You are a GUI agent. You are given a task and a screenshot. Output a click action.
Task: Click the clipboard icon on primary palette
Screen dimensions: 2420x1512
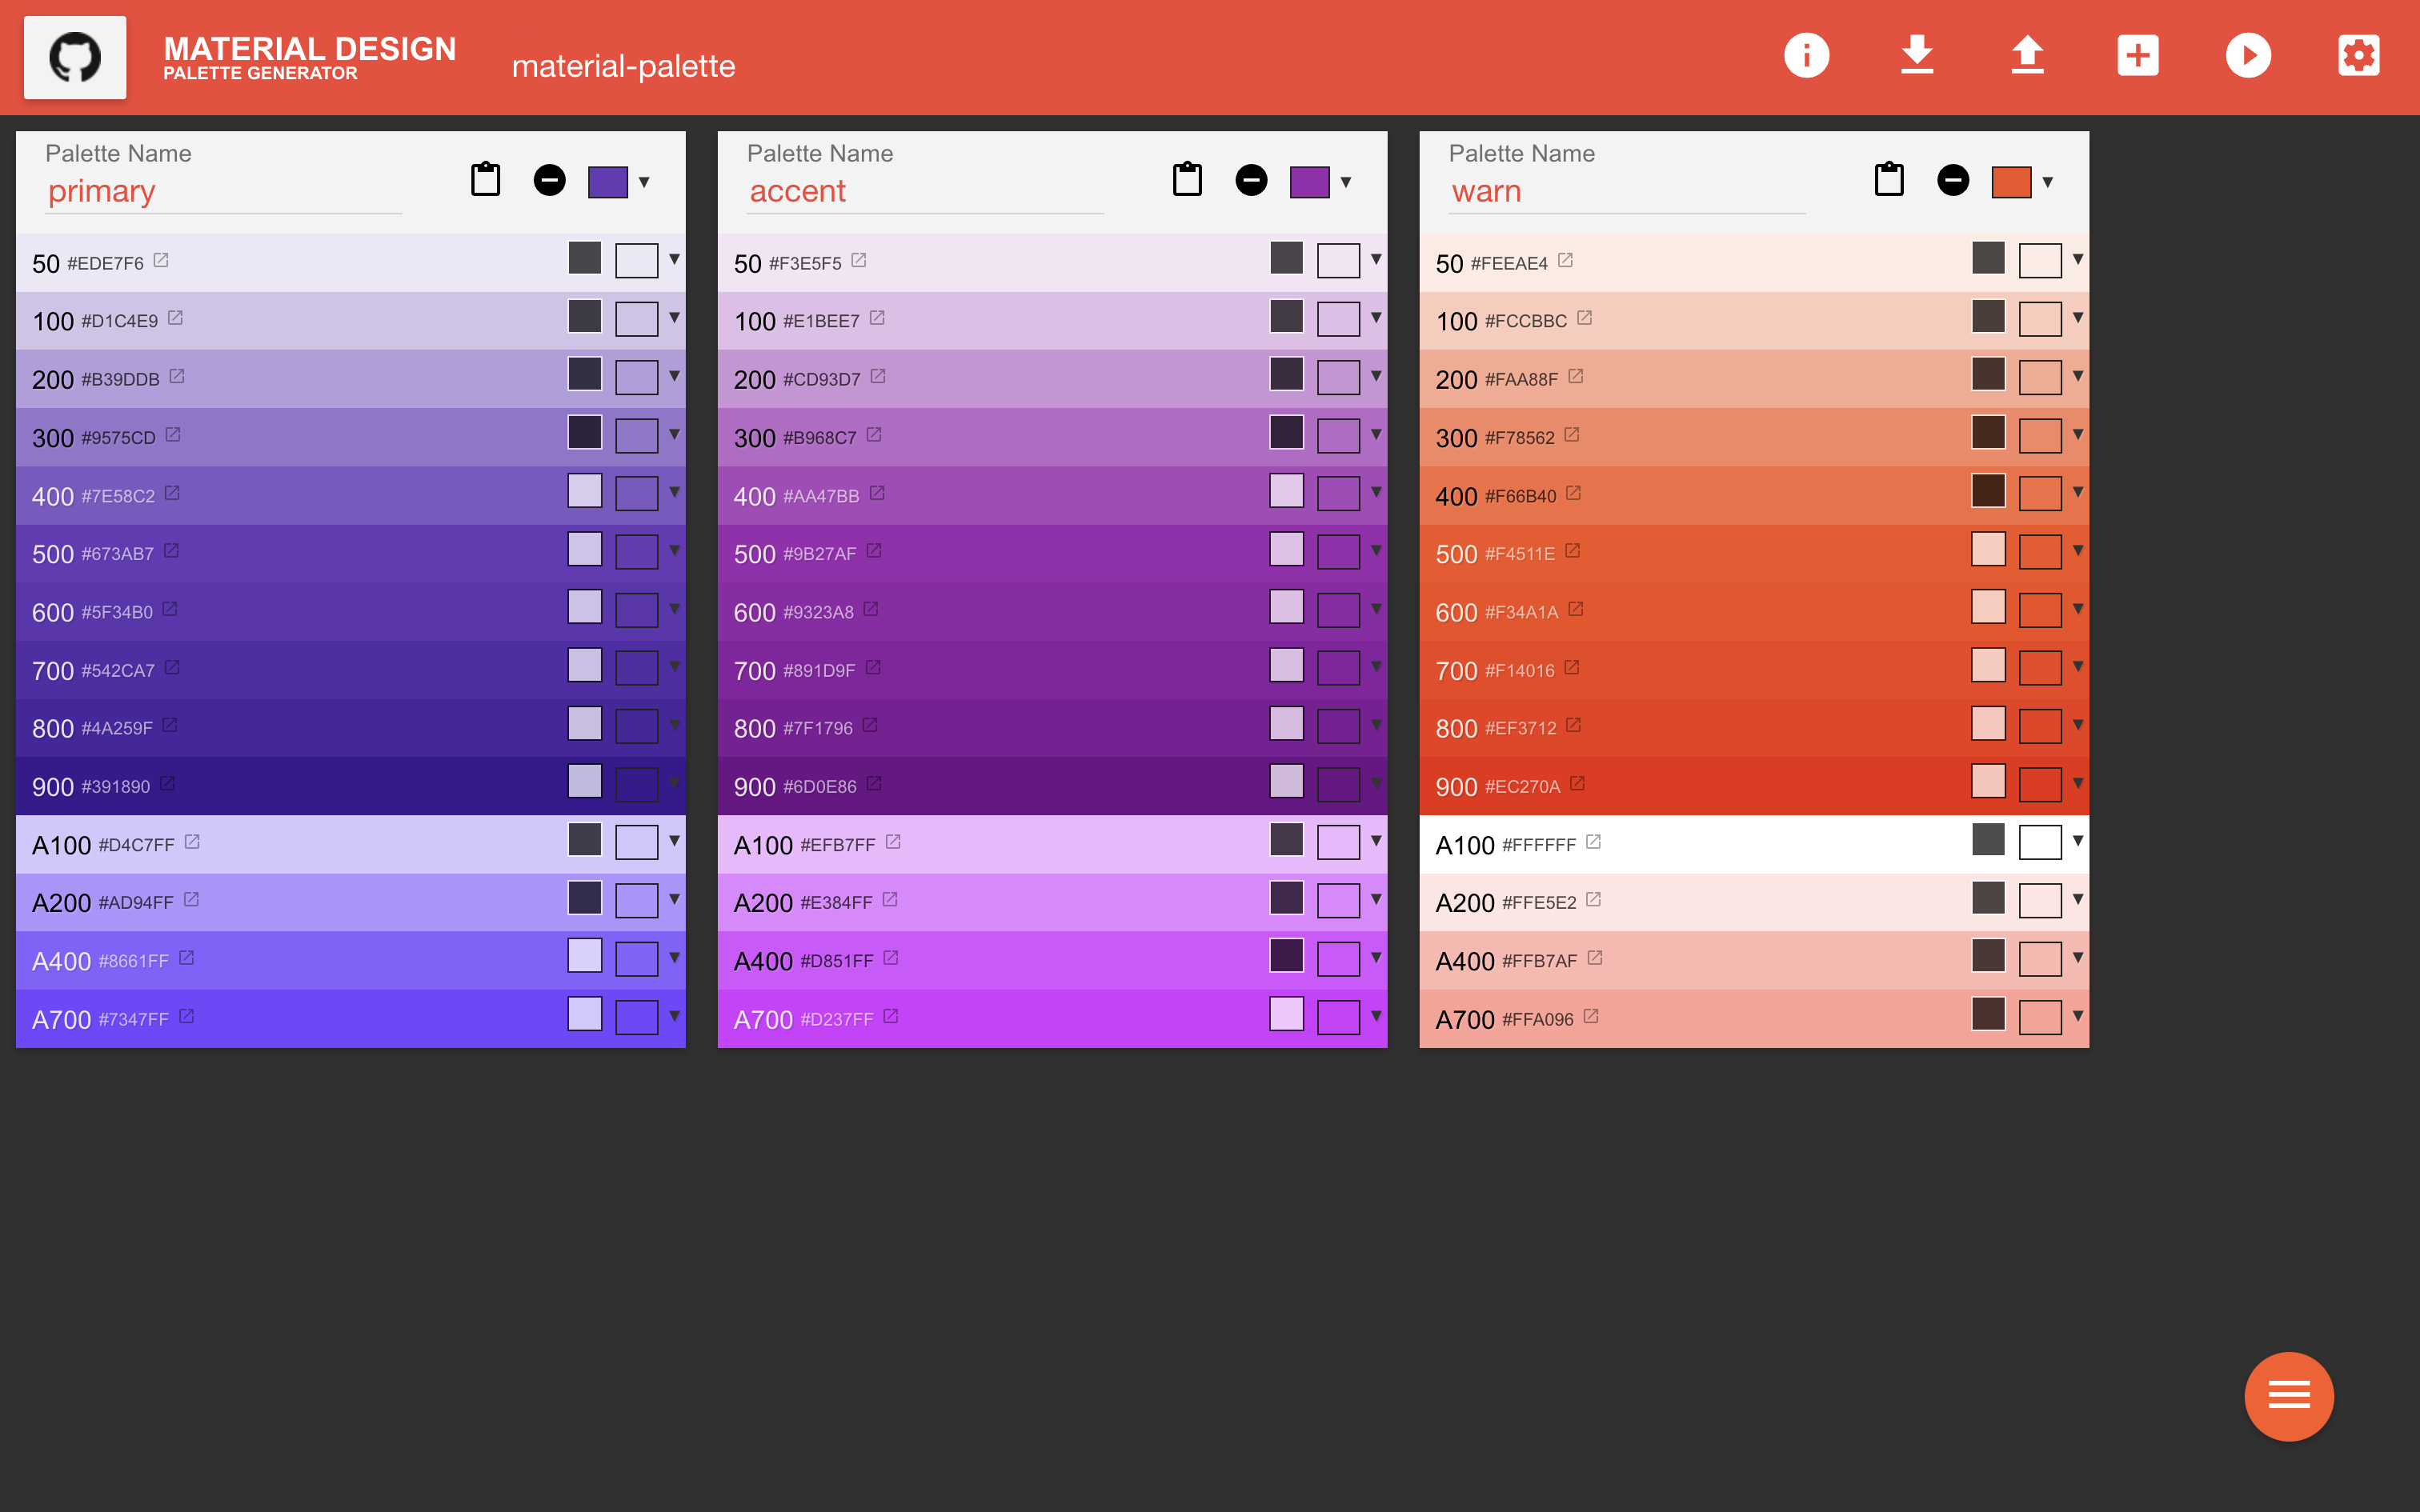click(486, 180)
